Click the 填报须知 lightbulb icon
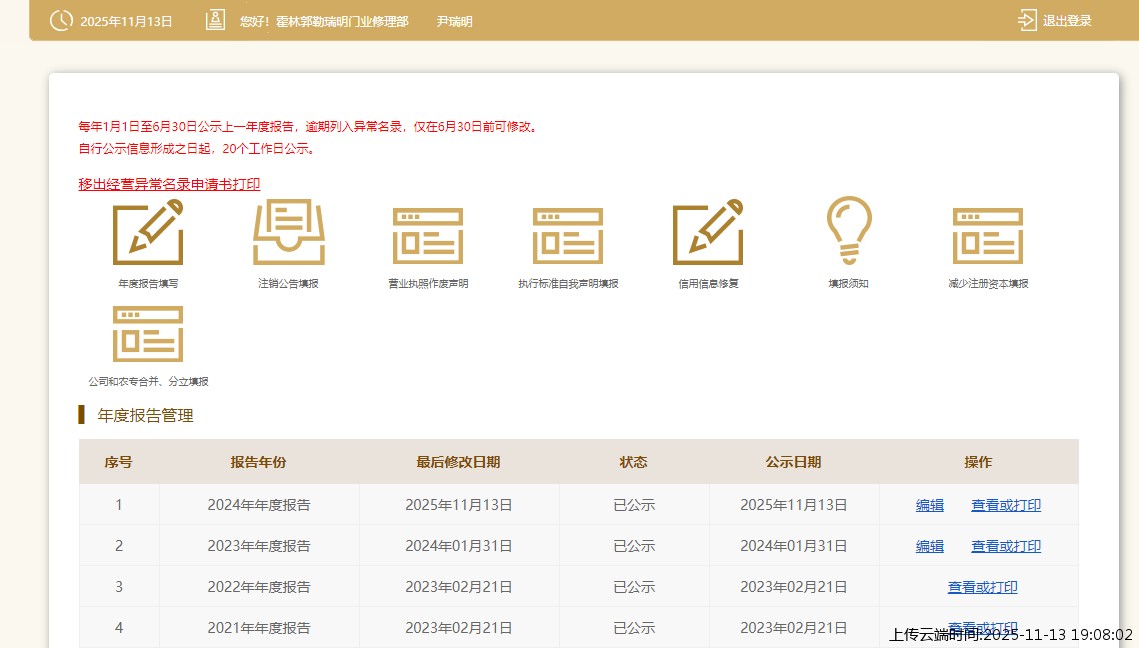The width and height of the screenshot is (1139, 648). tap(848, 230)
